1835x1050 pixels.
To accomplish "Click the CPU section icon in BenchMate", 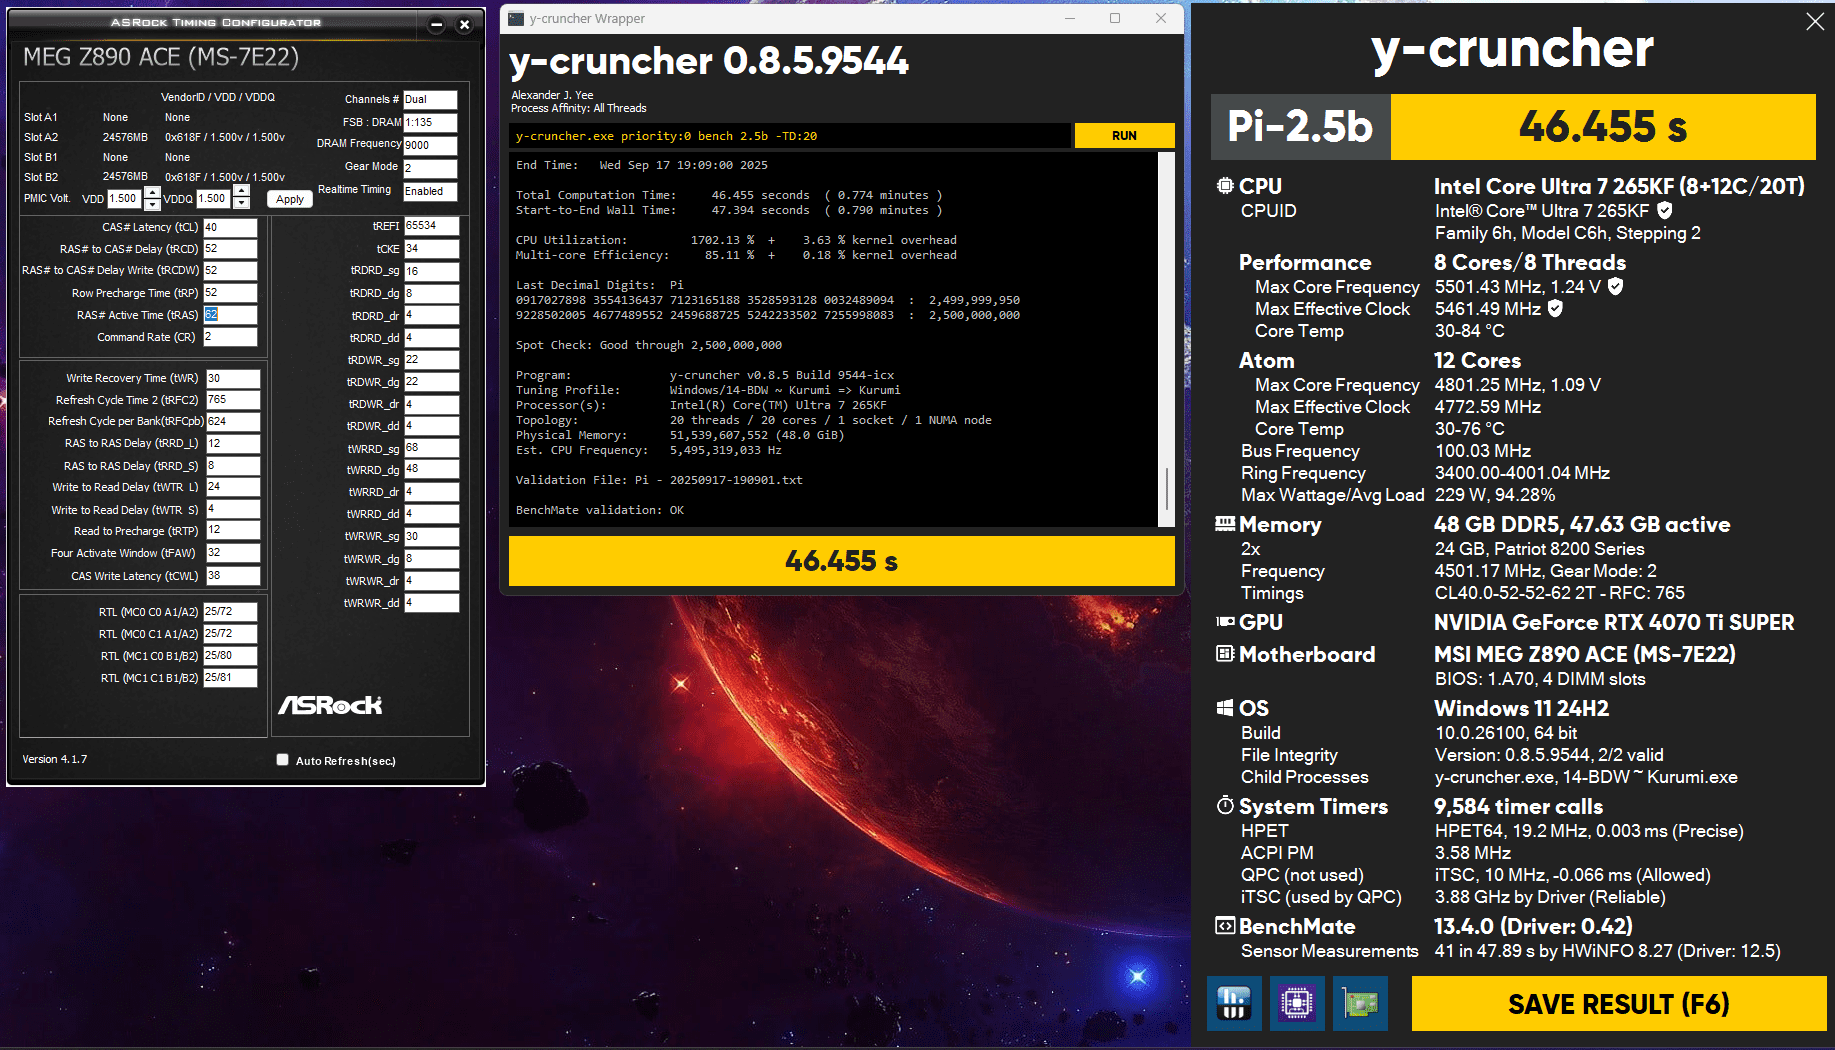I will [x=1225, y=186].
